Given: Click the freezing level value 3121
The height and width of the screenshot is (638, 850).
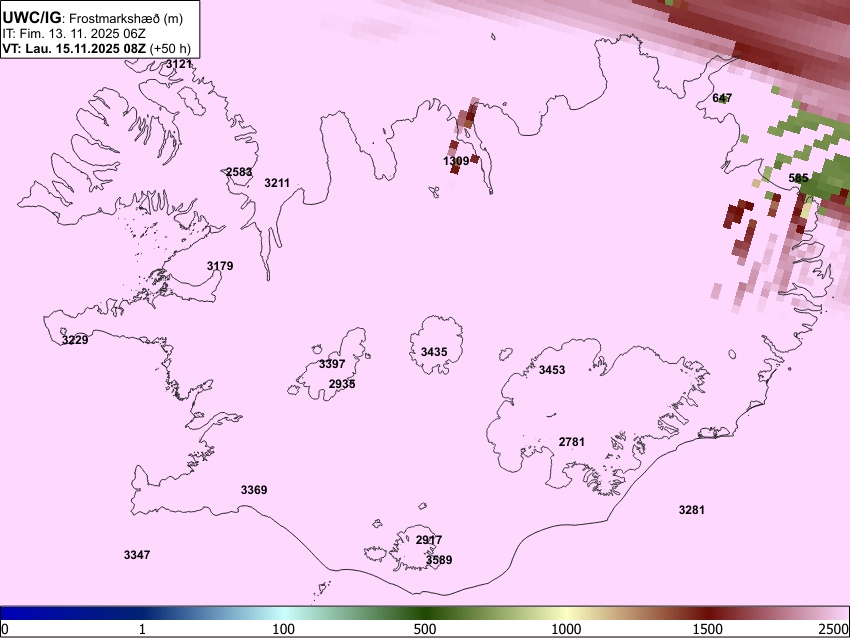Looking at the screenshot, I should (179, 64).
